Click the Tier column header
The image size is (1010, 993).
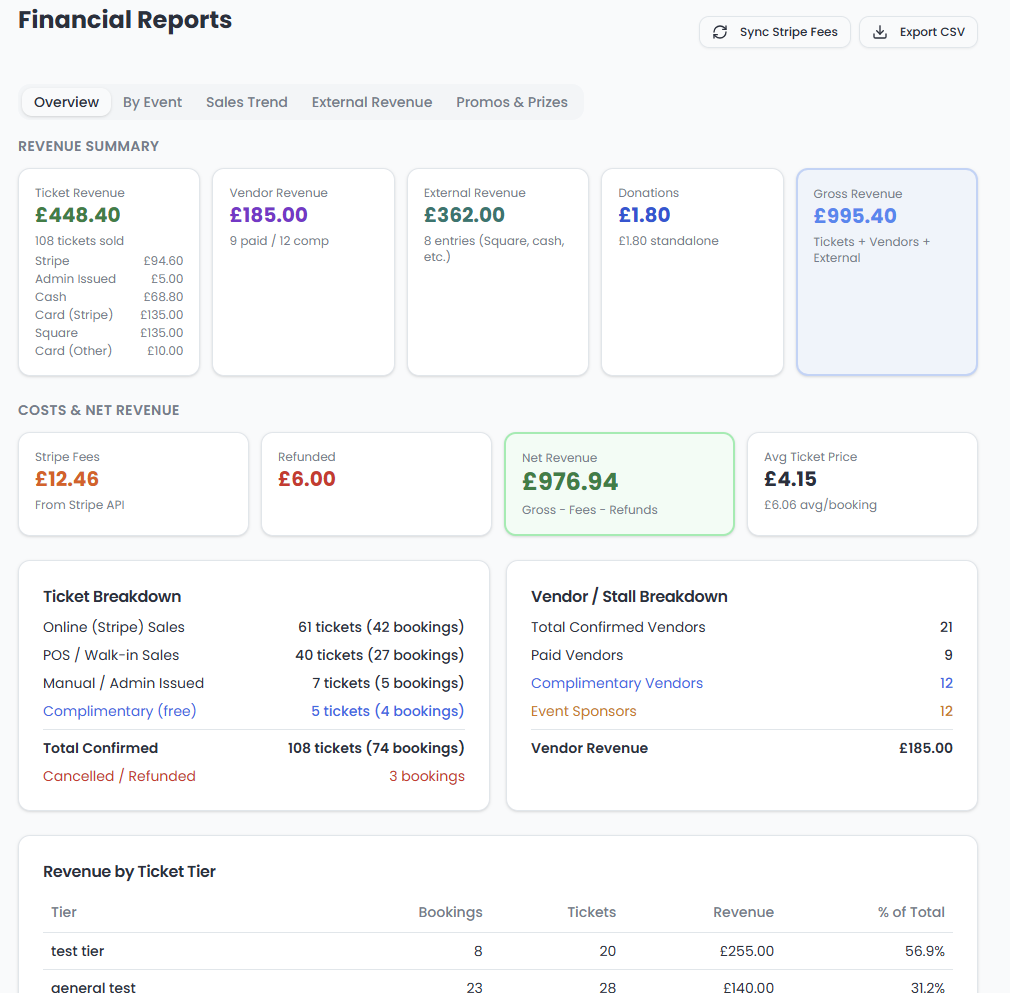click(x=64, y=913)
